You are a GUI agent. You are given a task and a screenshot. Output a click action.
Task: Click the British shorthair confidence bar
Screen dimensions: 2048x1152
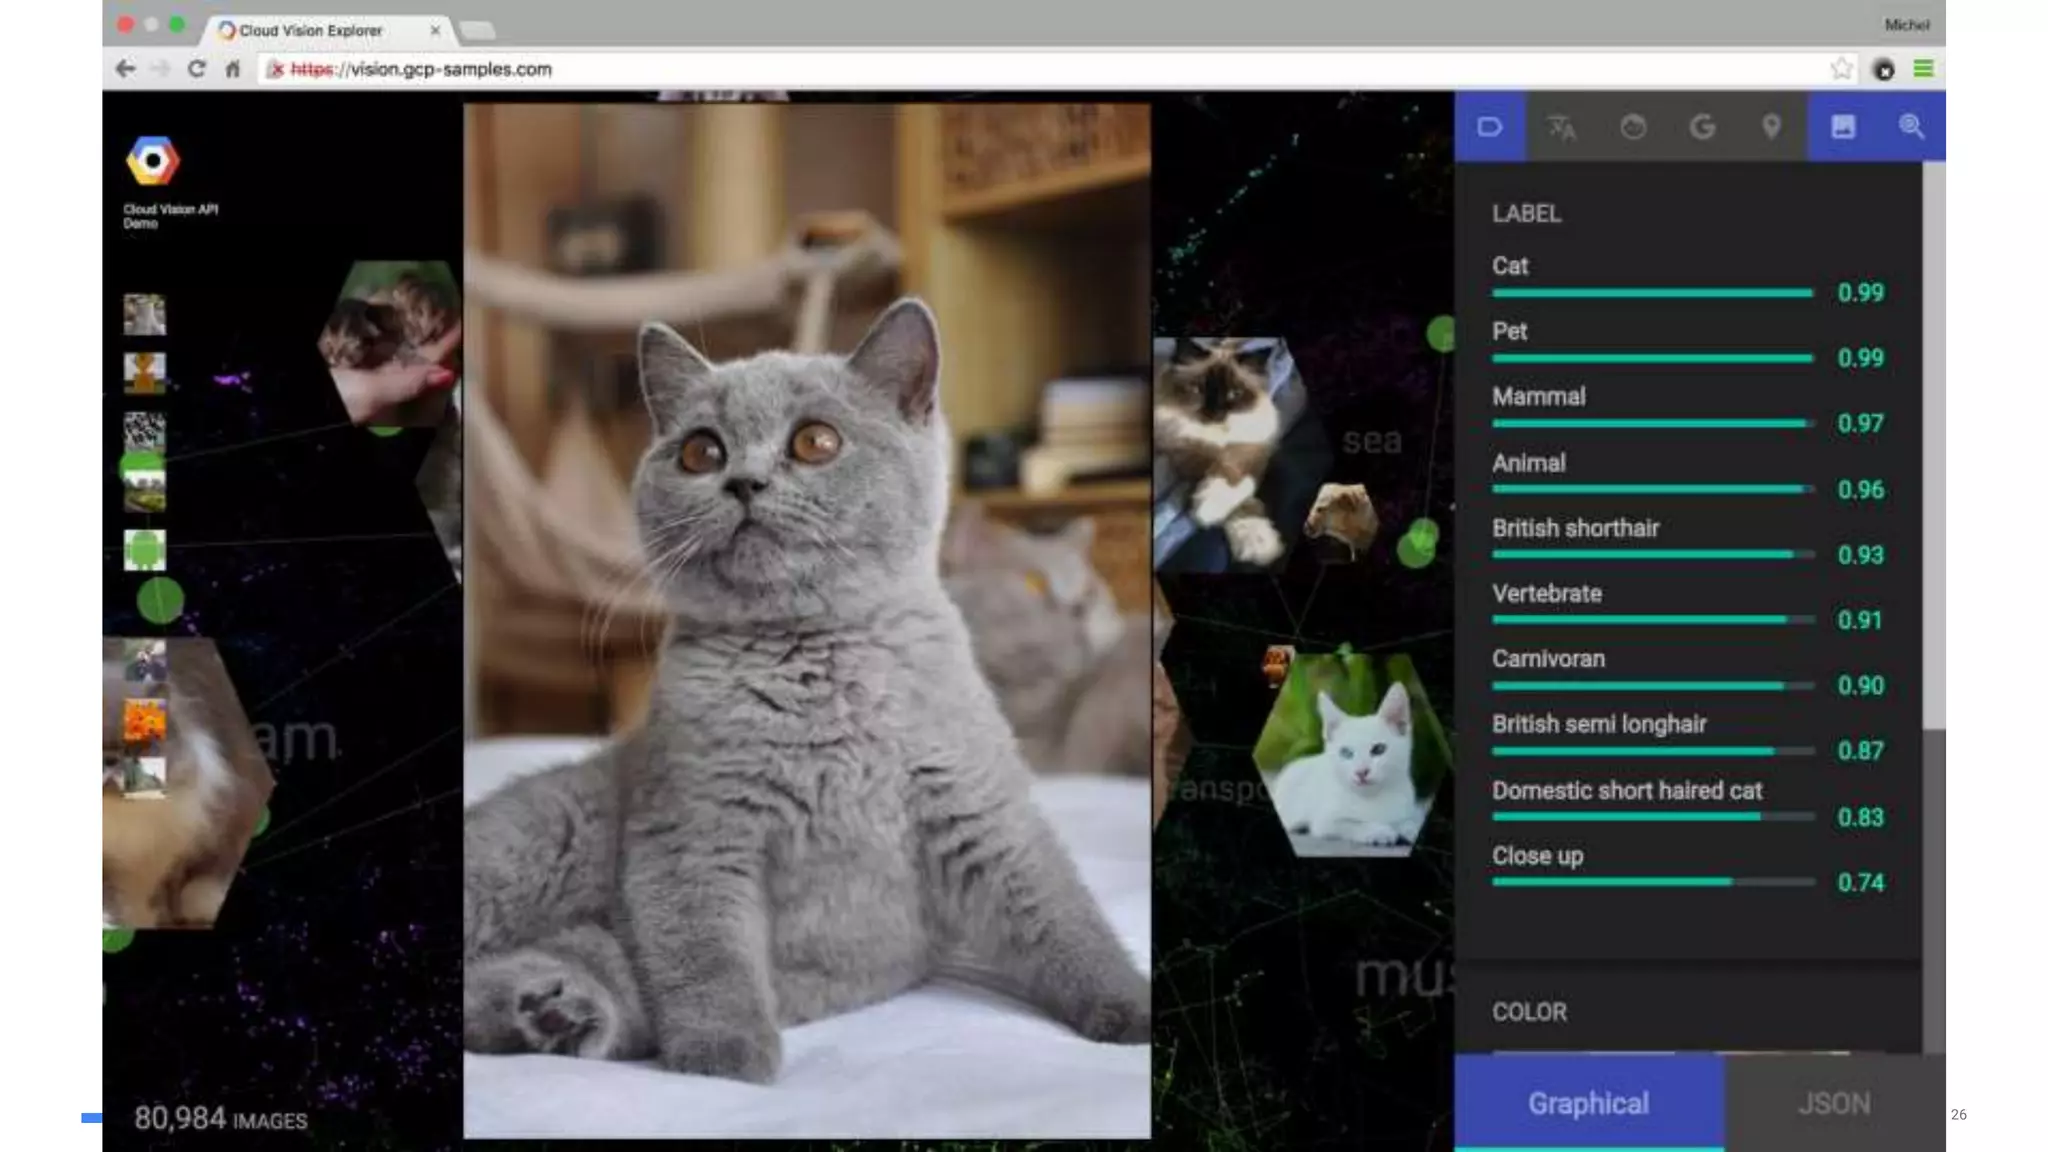coord(1651,554)
